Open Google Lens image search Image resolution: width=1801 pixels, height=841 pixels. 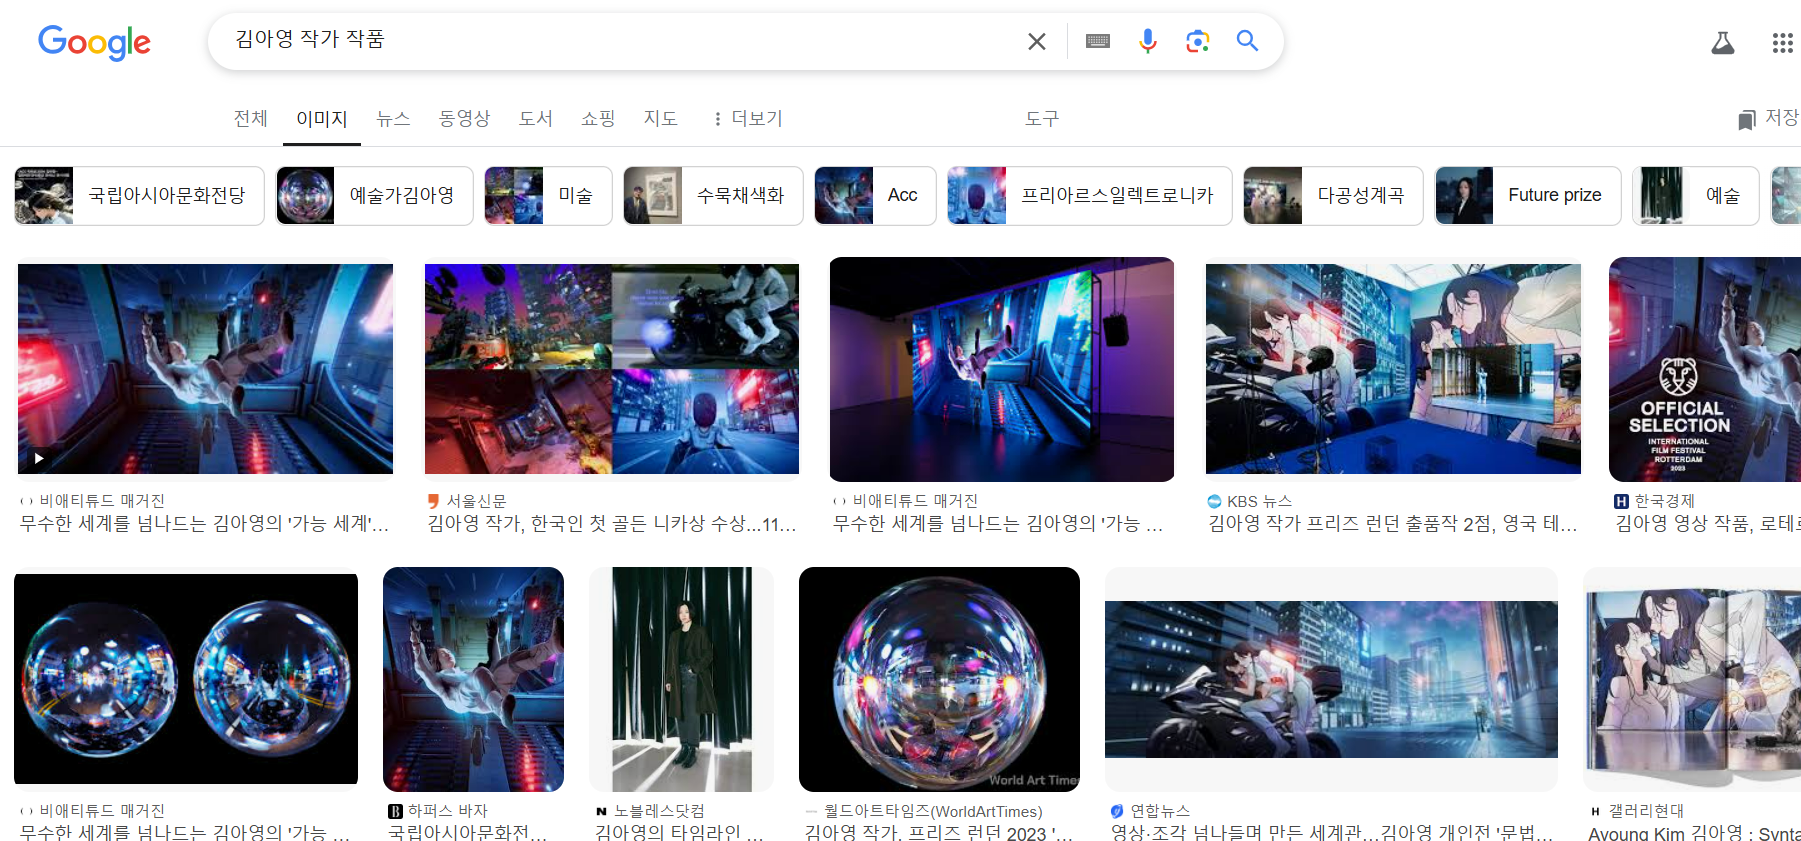click(1197, 41)
